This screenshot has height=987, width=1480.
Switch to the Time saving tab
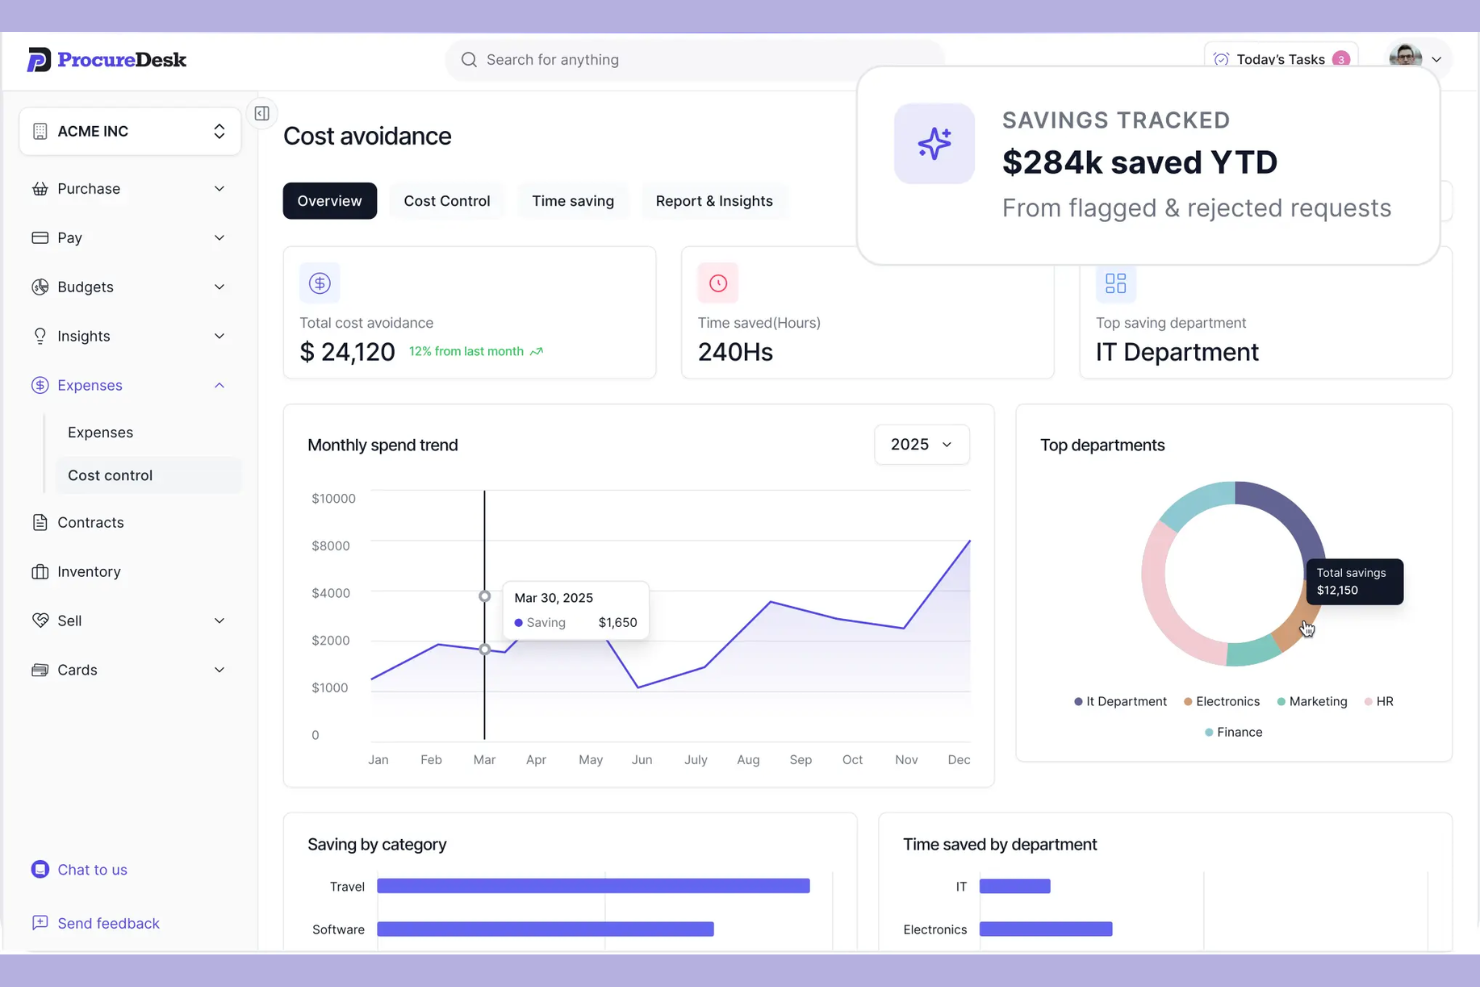tap(573, 201)
